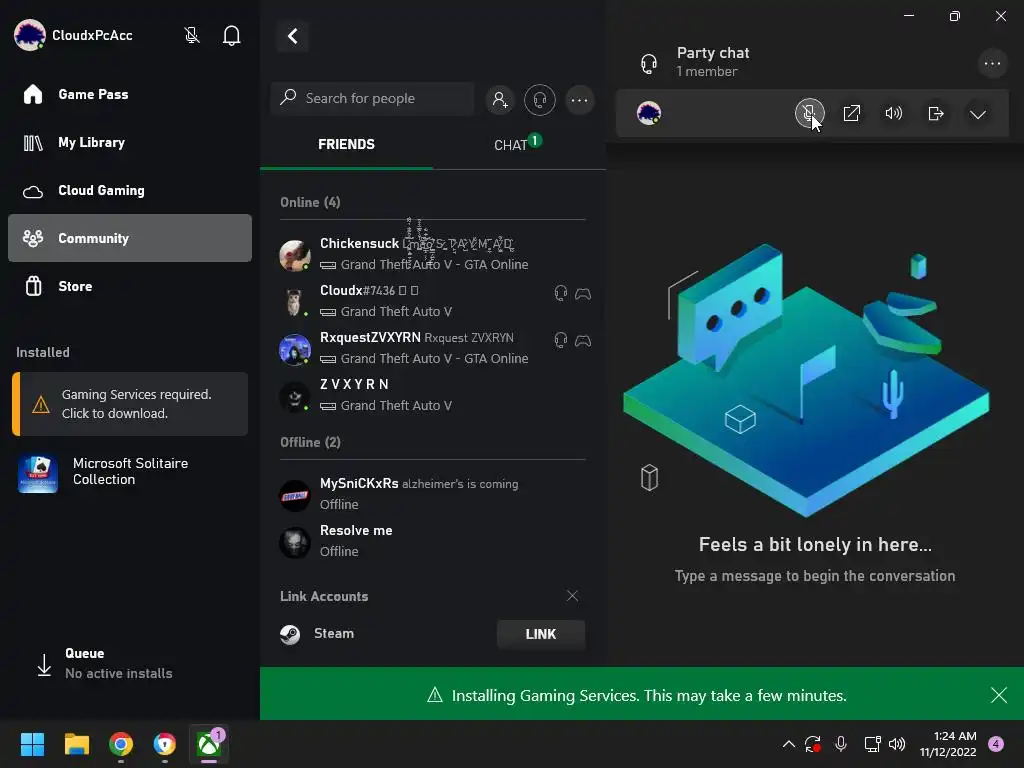The width and height of the screenshot is (1024, 768).
Task: Select friend Z V X Y R N
Action: 432,394
